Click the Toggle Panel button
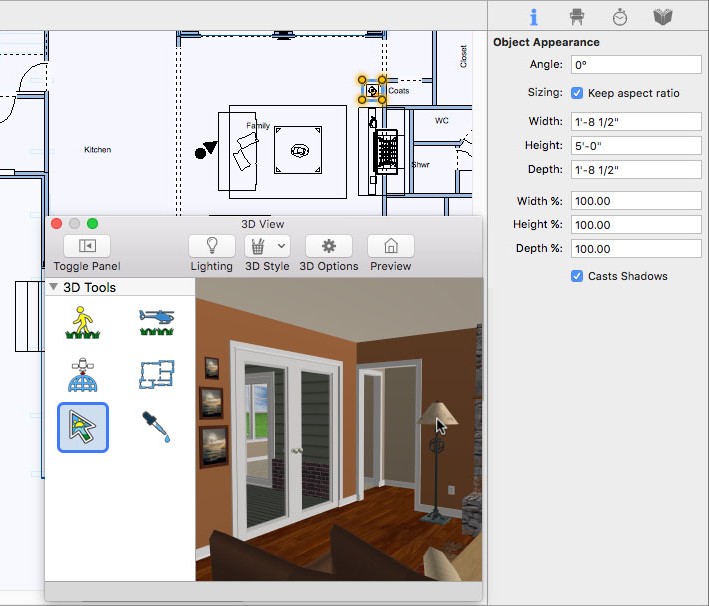This screenshot has width=709, height=606. 87,246
